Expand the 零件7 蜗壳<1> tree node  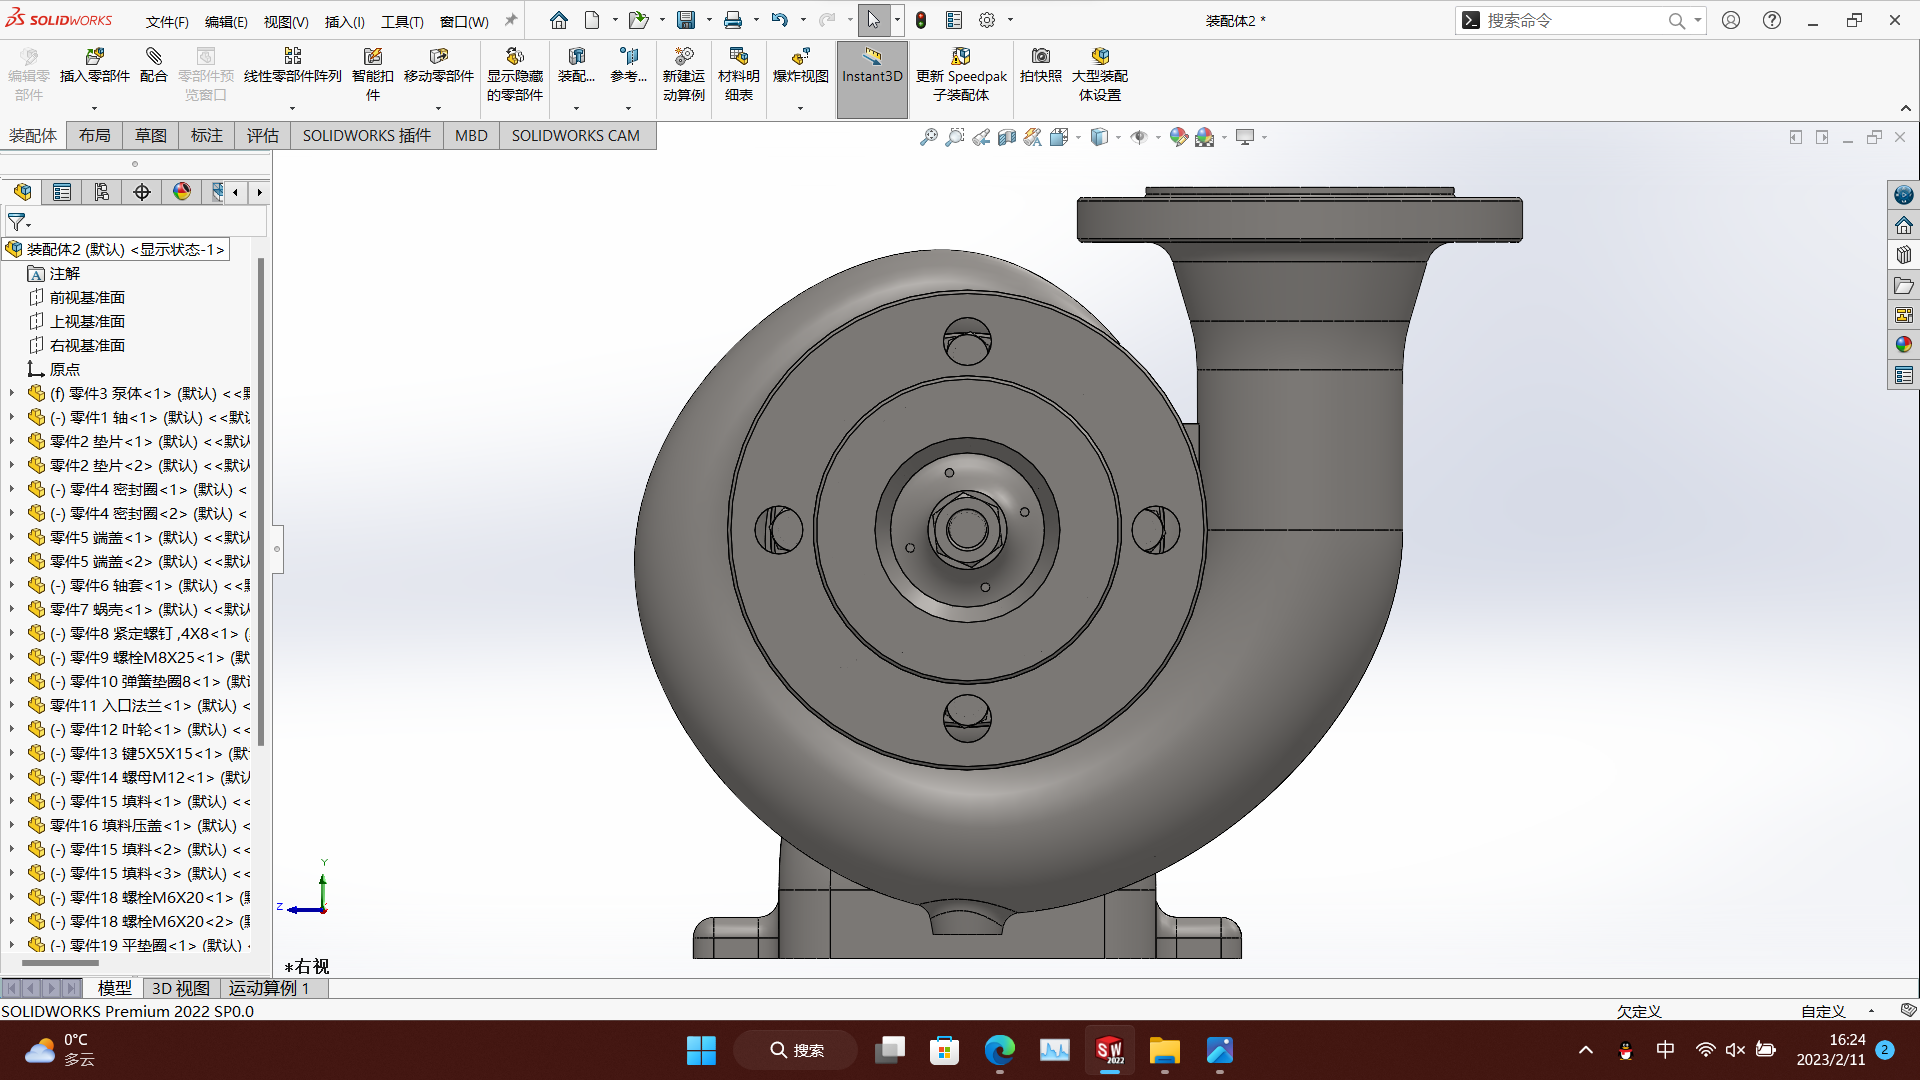[x=12, y=609]
